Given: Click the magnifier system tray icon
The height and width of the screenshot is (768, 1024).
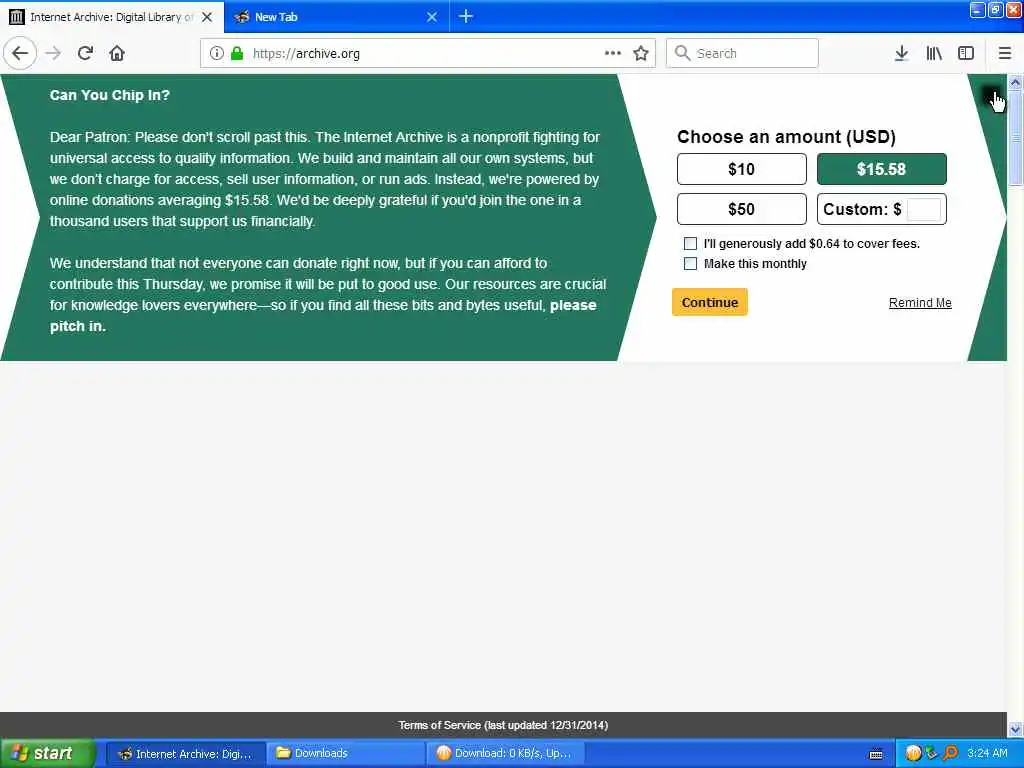Looking at the screenshot, I should (x=950, y=754).
